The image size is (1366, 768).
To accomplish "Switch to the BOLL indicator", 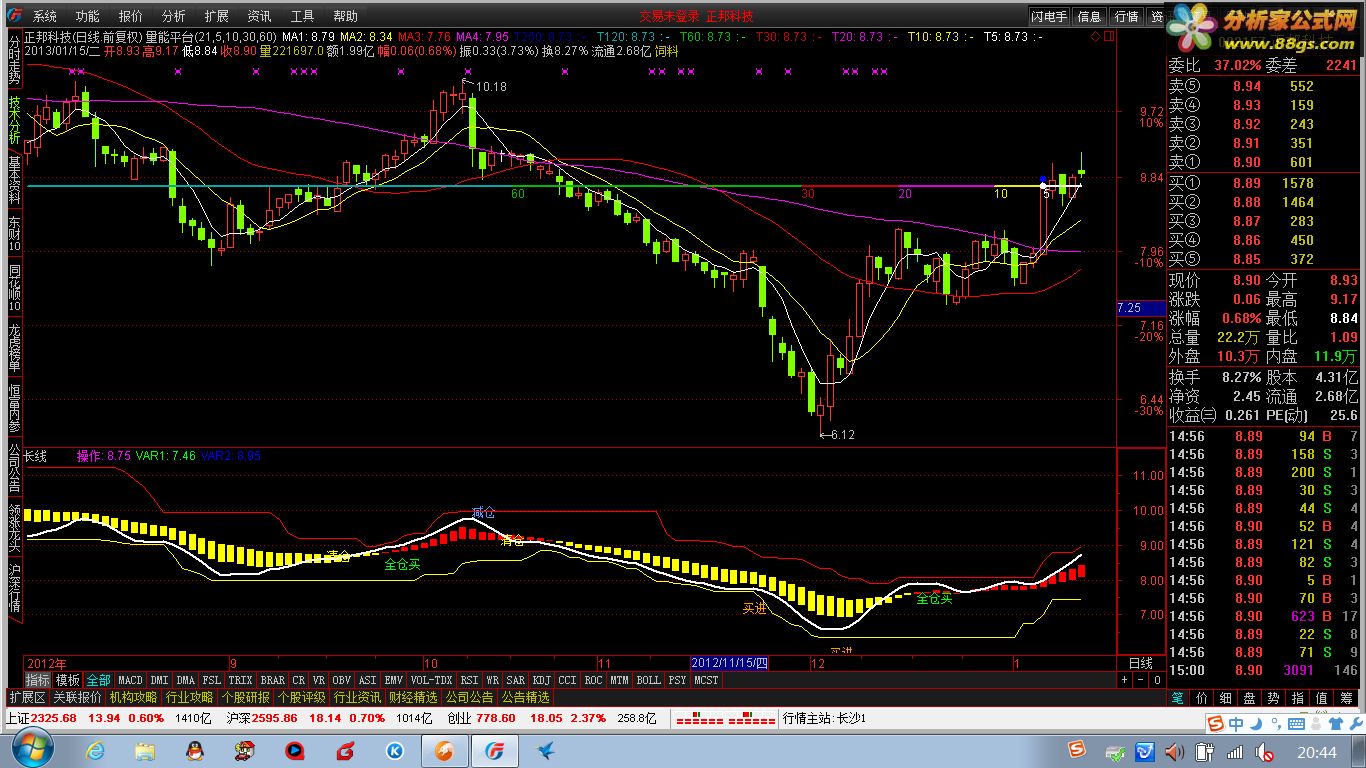I will click(648, 680).
